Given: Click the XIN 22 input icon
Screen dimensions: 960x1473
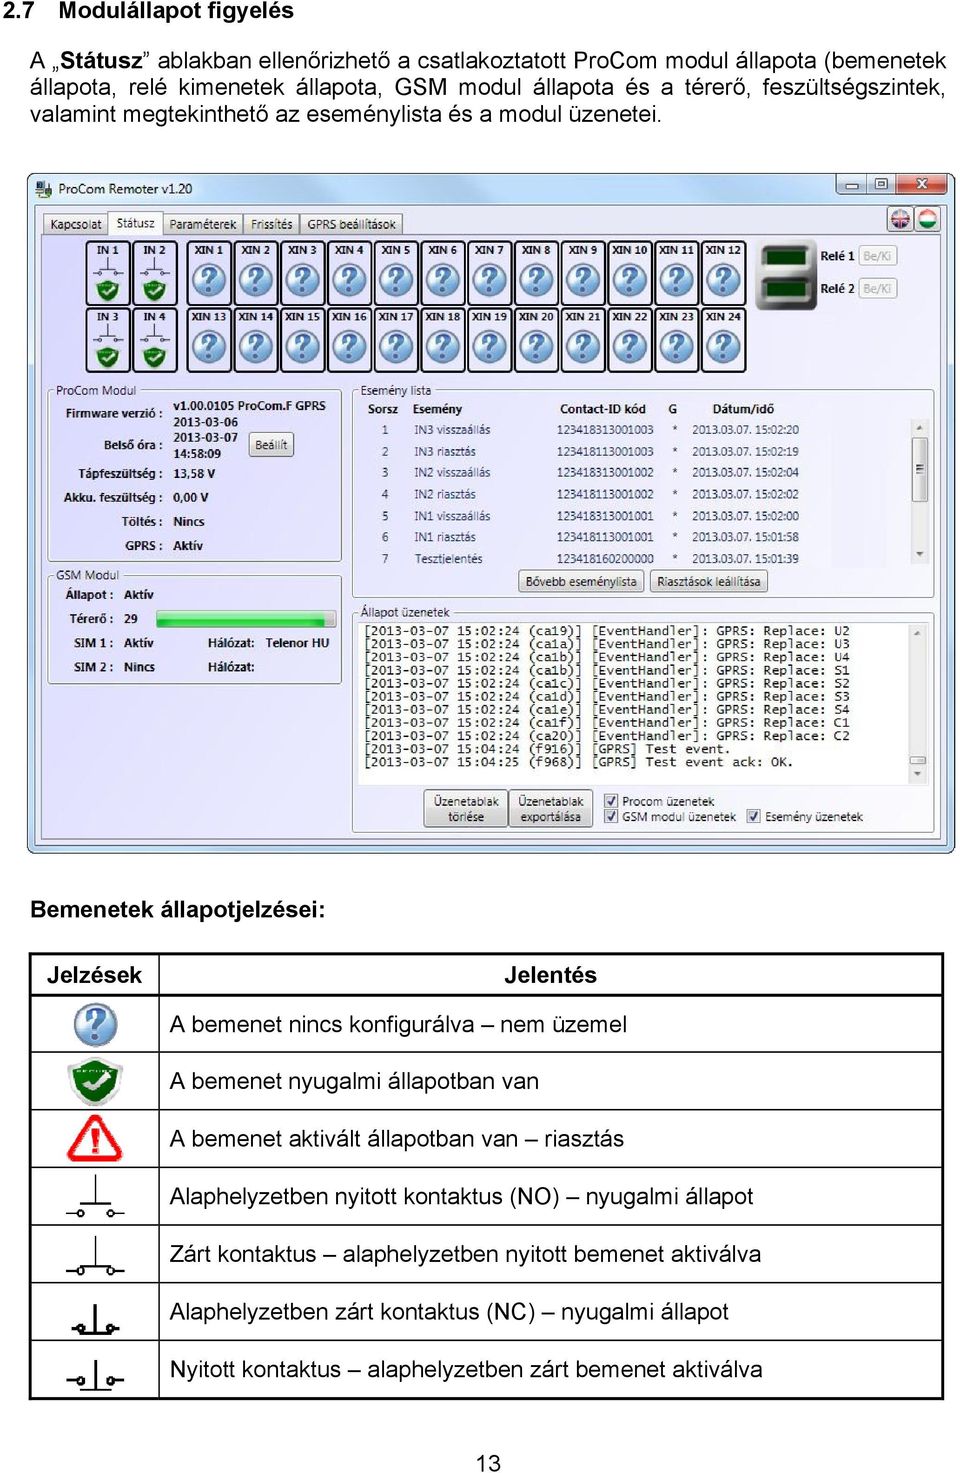Looking at the screenshot, I should pyautogui.click(x=630, y=340).
